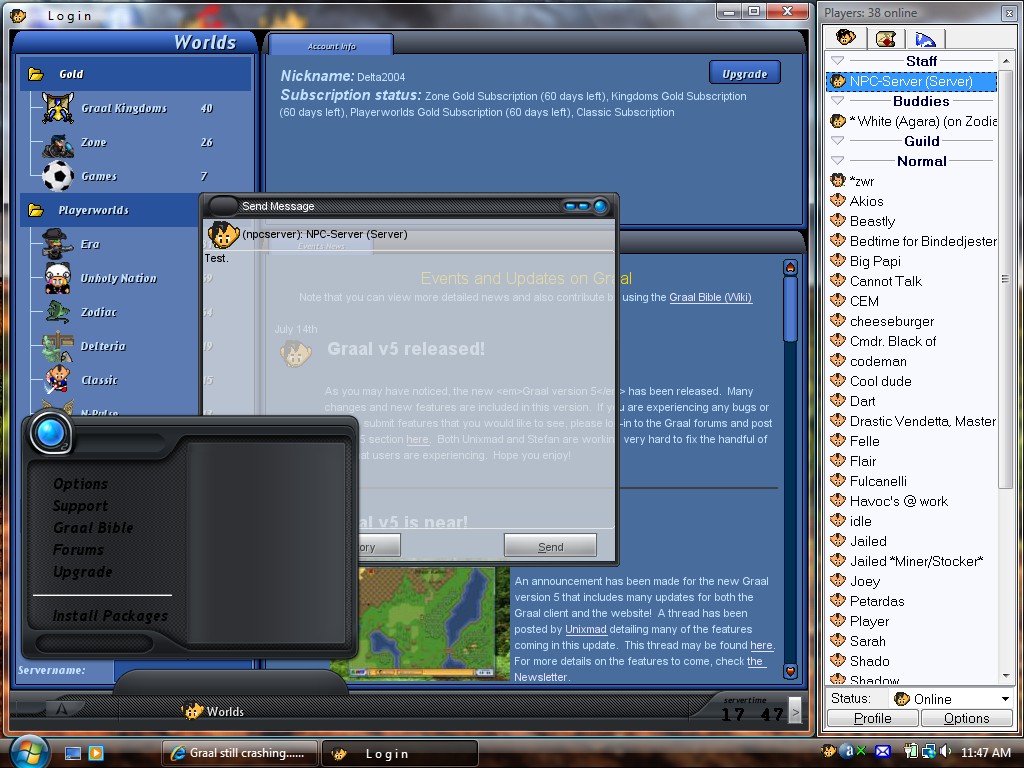The height and width of the screenshot is (768, 1024).
Task: Choose Install Packages in the start menu
Action: pyautogui.click(x=110, y=616)
